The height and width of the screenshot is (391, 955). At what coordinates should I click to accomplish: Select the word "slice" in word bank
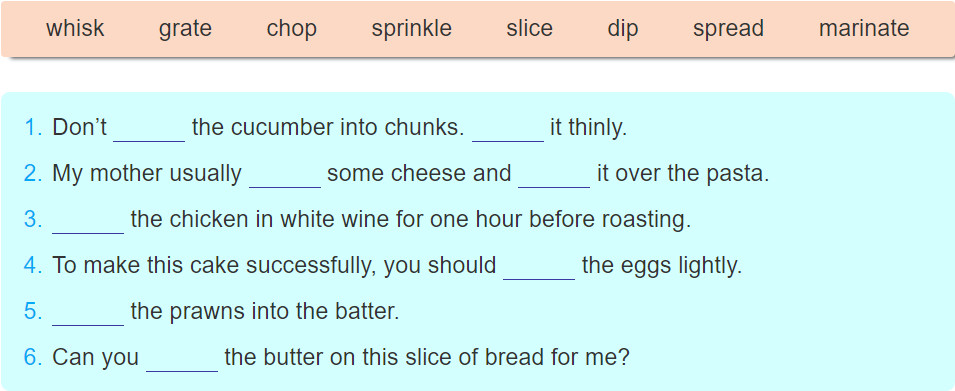pos(529,28)
